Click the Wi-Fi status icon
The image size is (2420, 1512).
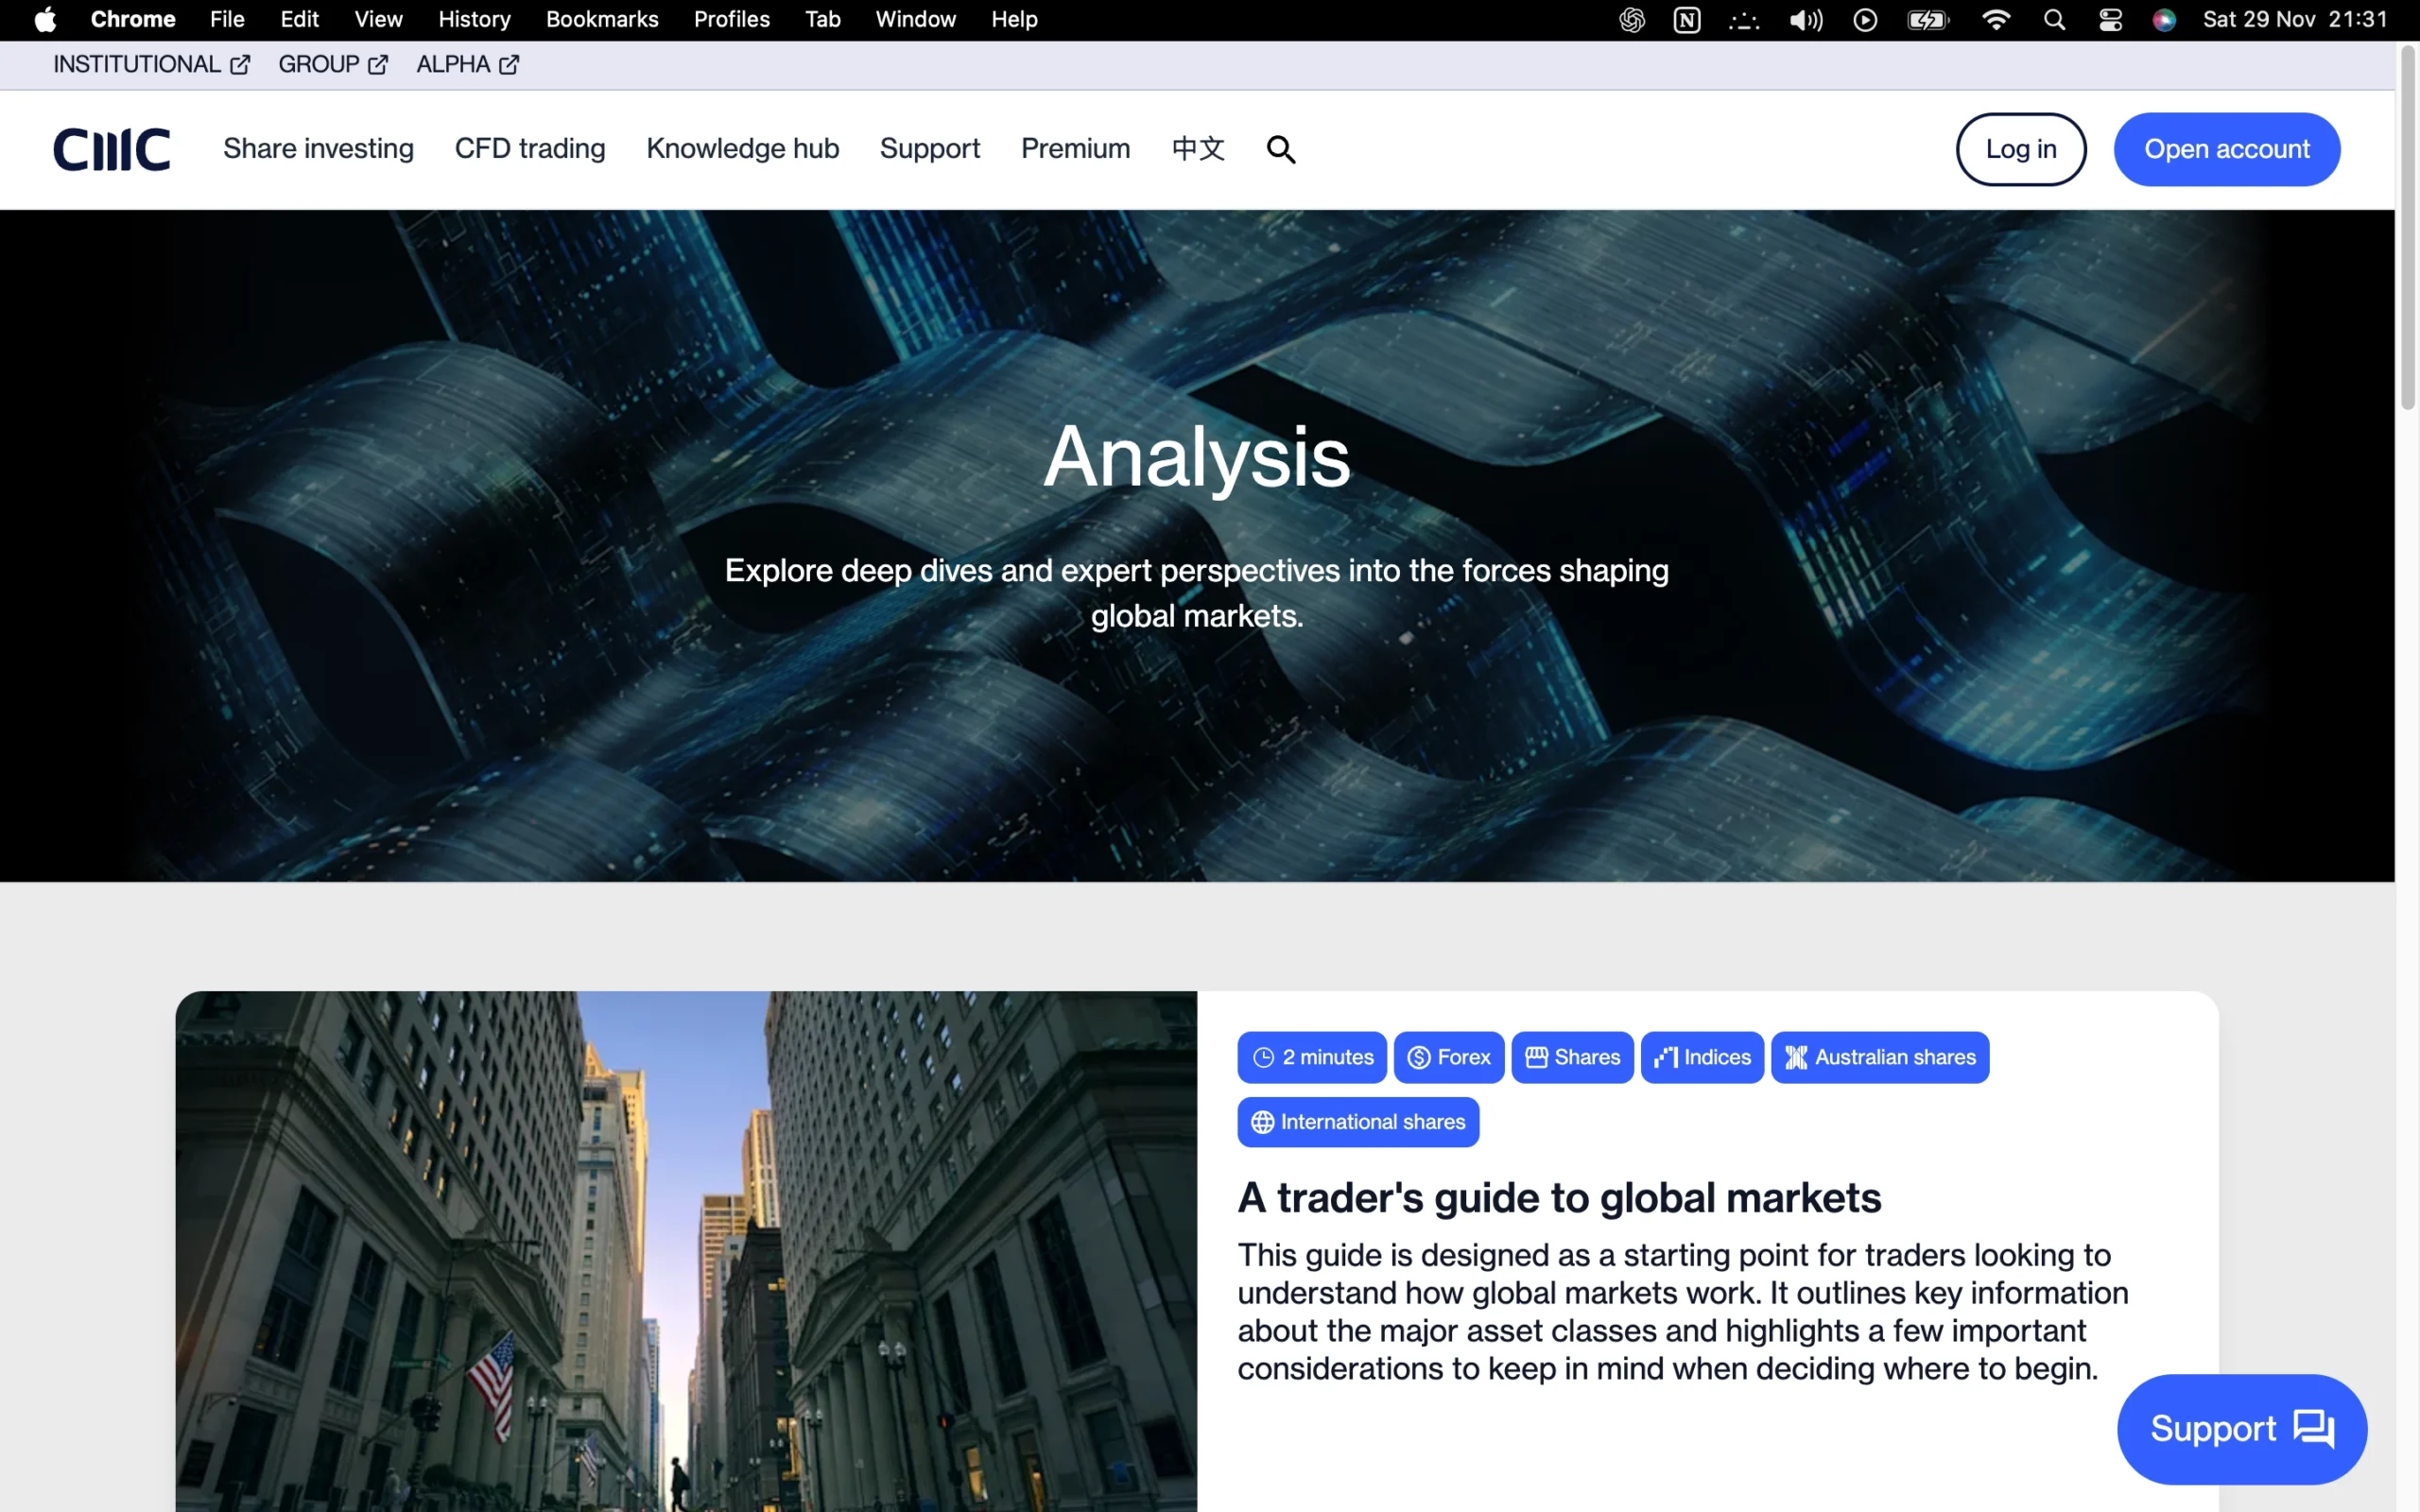[1995, 19]
